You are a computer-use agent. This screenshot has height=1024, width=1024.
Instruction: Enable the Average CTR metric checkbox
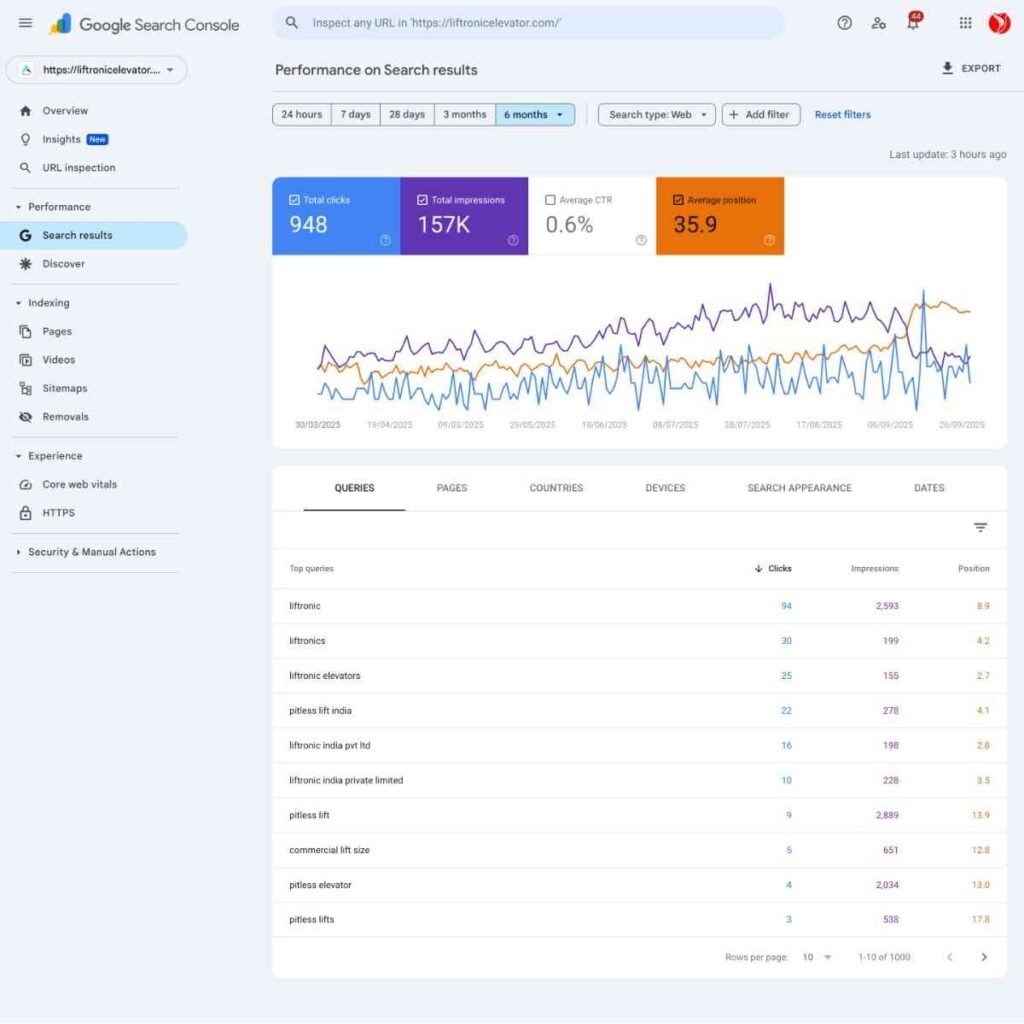click(550, 200)
